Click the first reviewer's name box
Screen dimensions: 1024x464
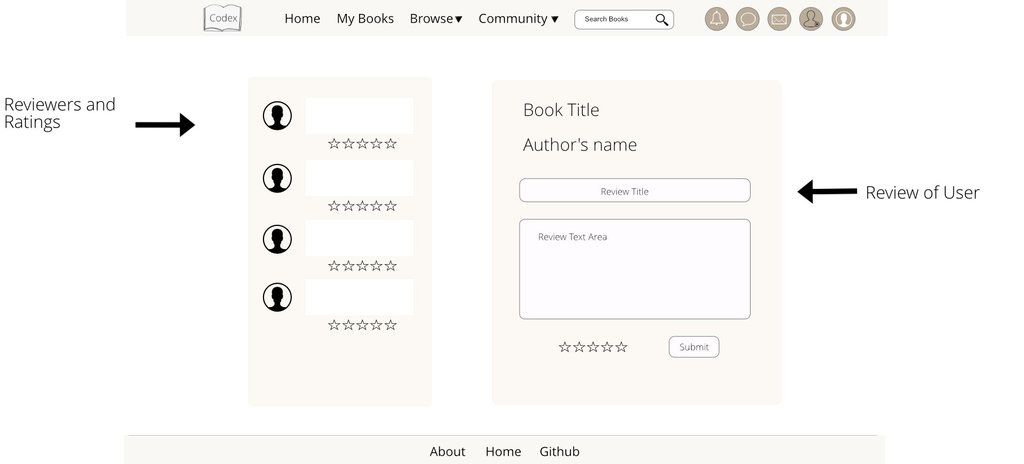(x=359, y=116)
